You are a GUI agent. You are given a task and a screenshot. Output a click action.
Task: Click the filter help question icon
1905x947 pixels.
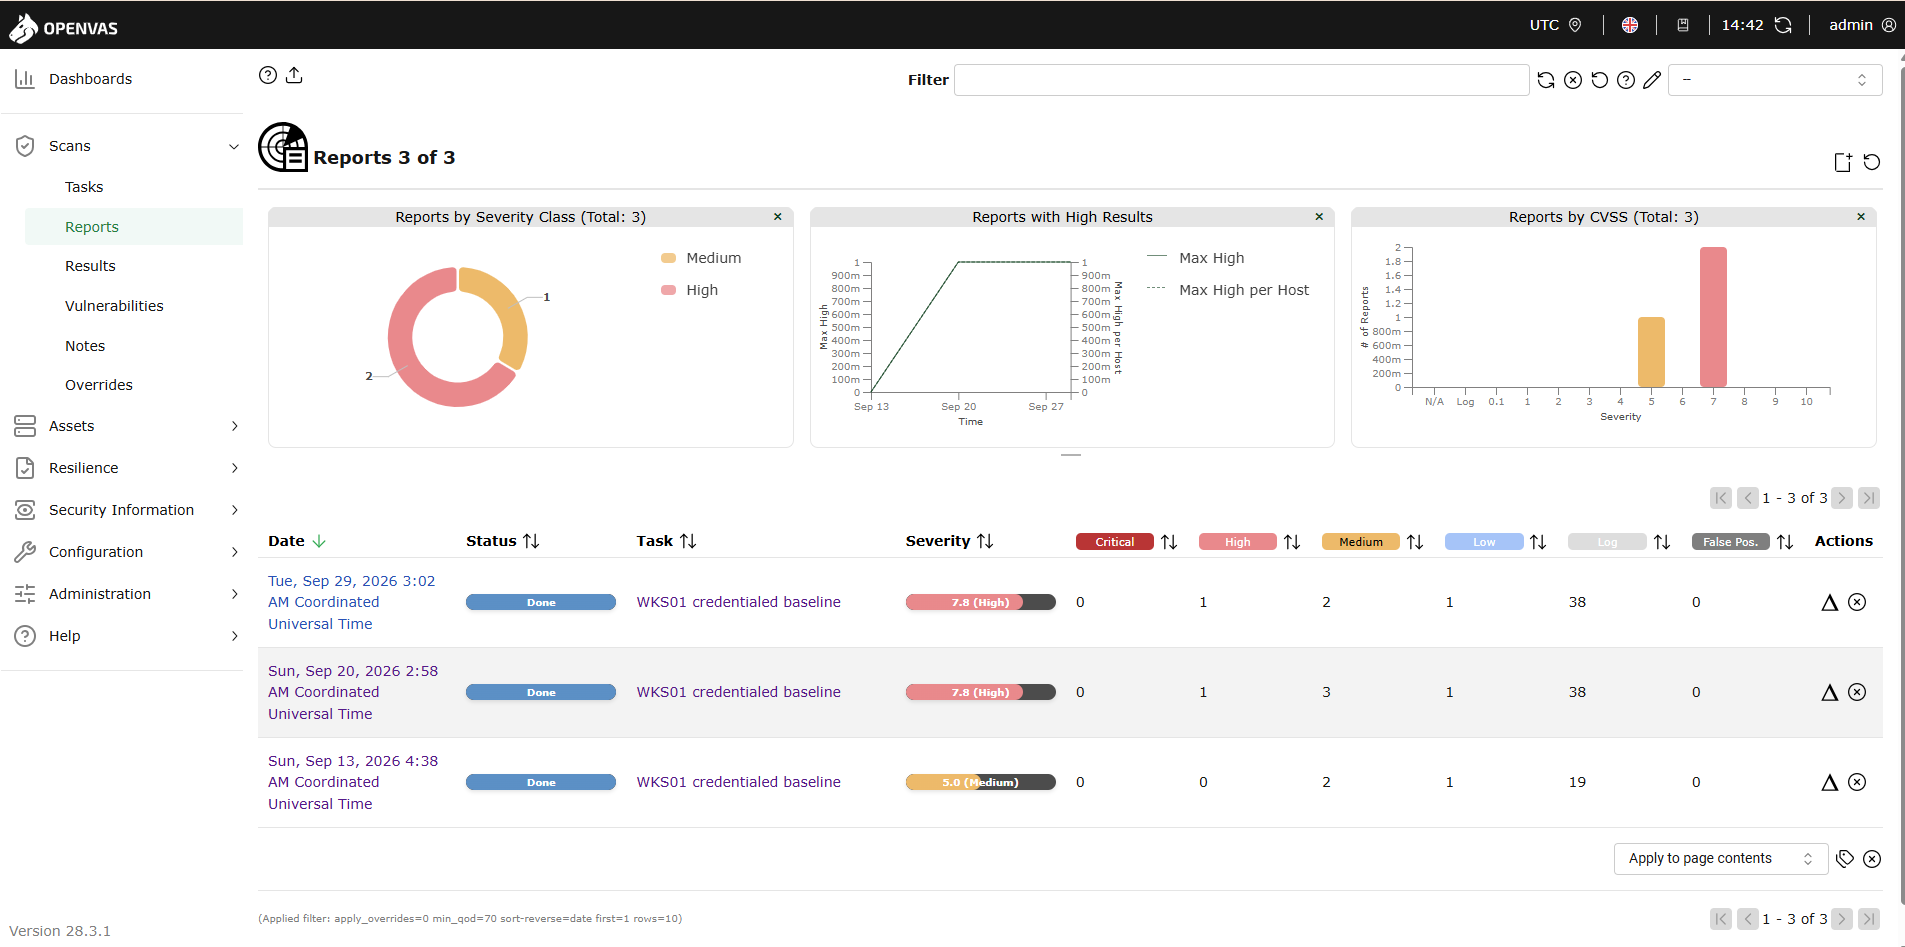click(1626, 80)
